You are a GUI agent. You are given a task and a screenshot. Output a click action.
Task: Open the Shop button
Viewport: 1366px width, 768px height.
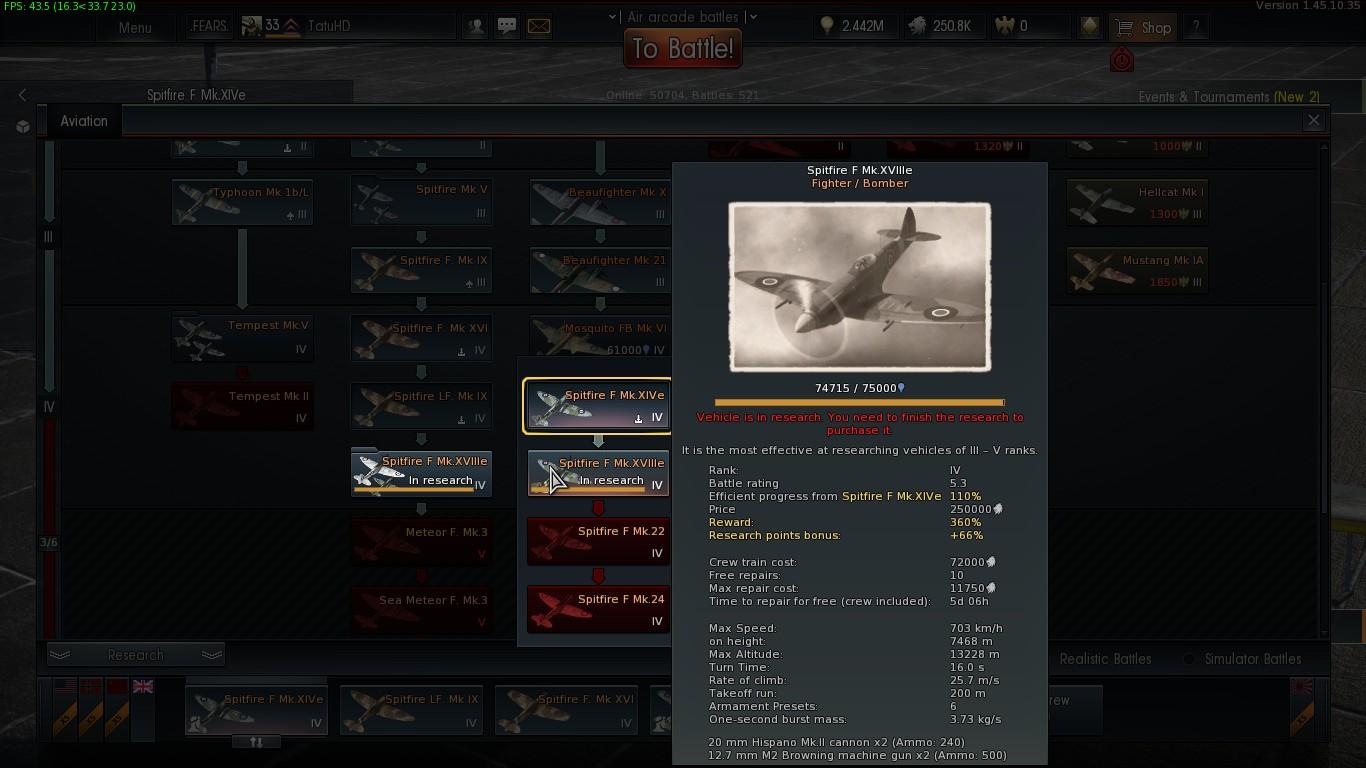[x=1144, y=27]
